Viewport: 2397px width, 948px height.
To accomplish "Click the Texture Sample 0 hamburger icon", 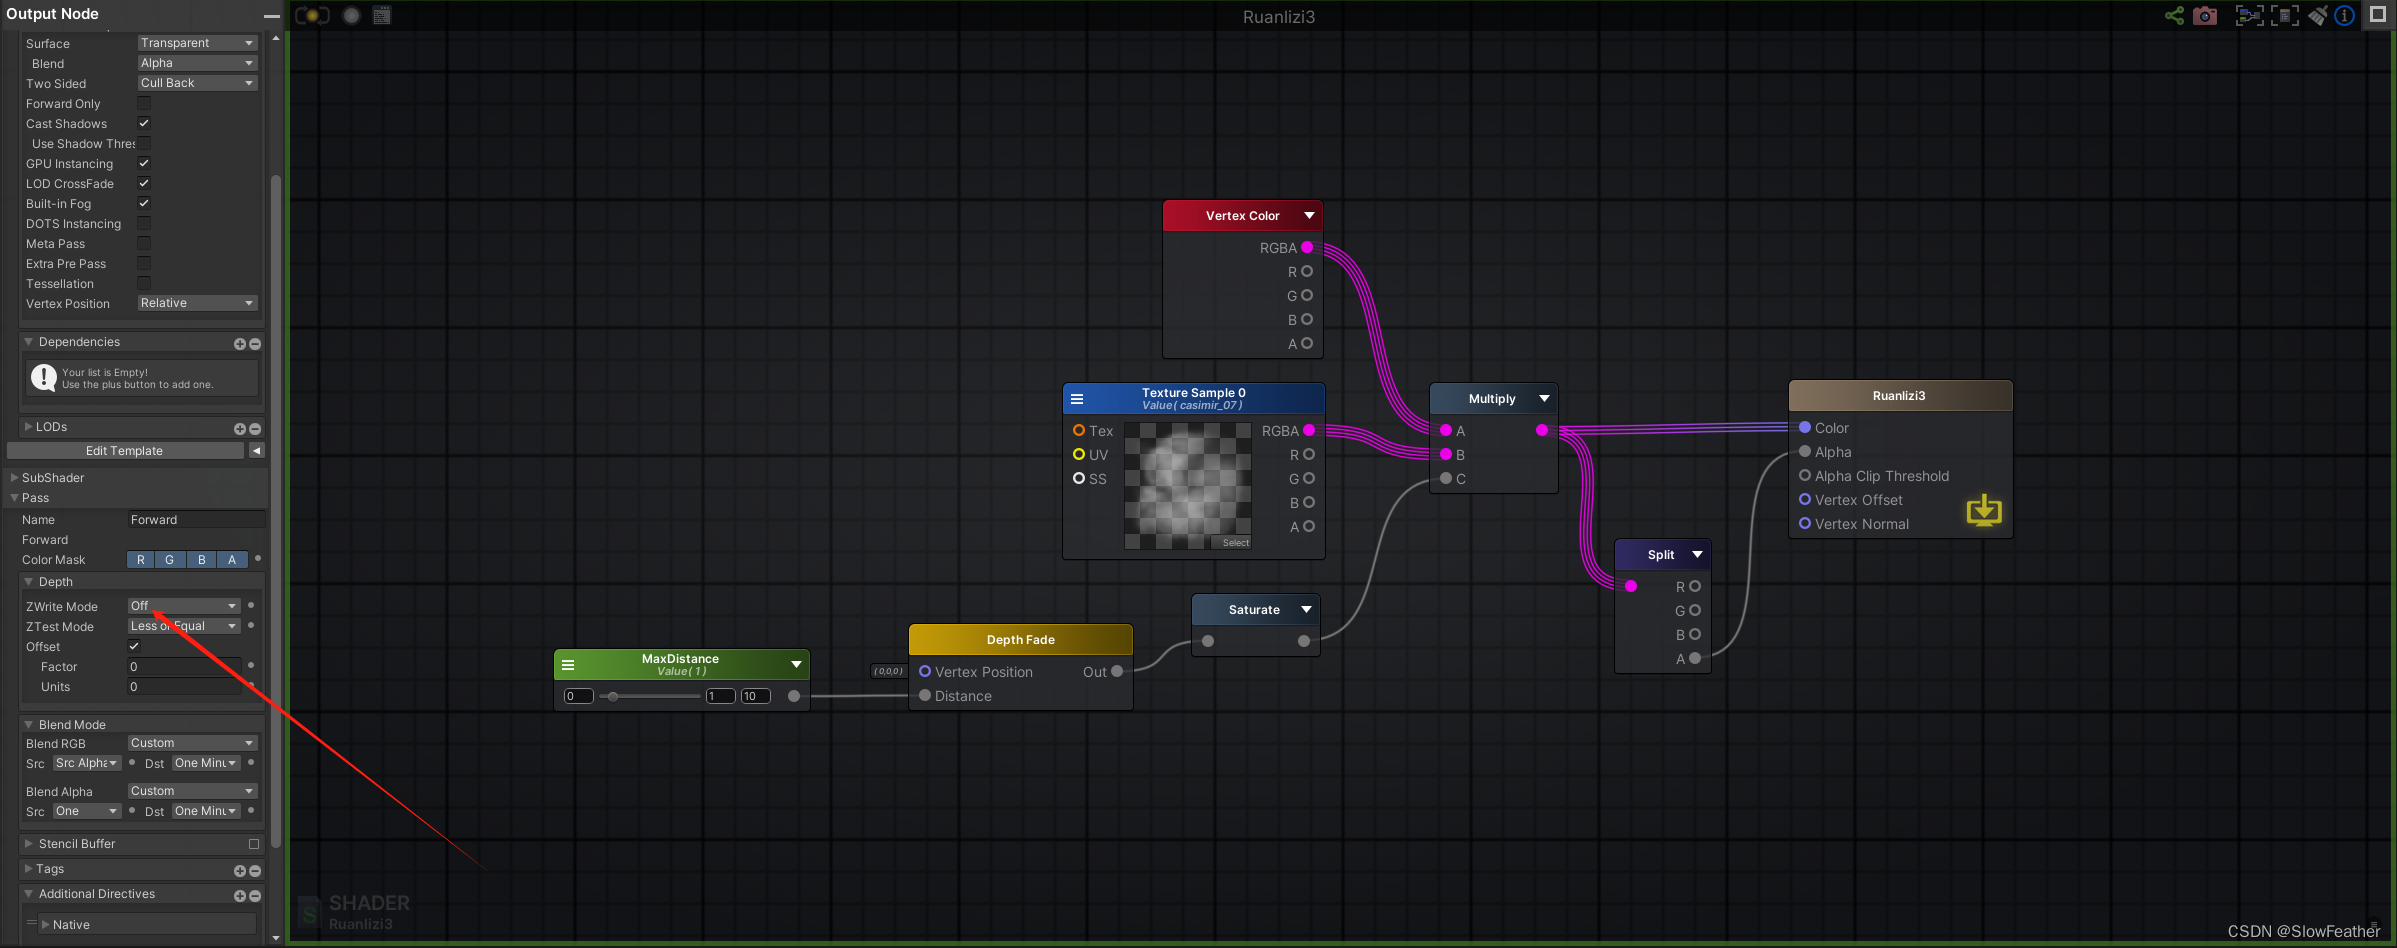I will coord(1077,398).
